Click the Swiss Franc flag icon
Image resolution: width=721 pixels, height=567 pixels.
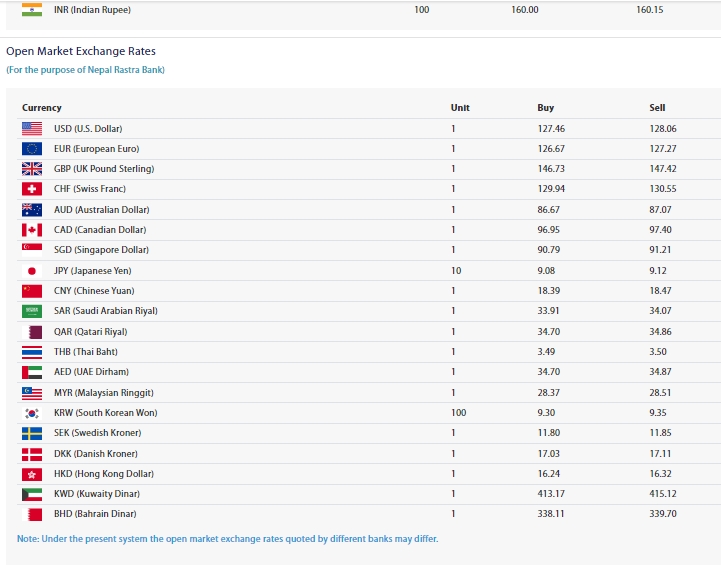(x=32, y=189)
